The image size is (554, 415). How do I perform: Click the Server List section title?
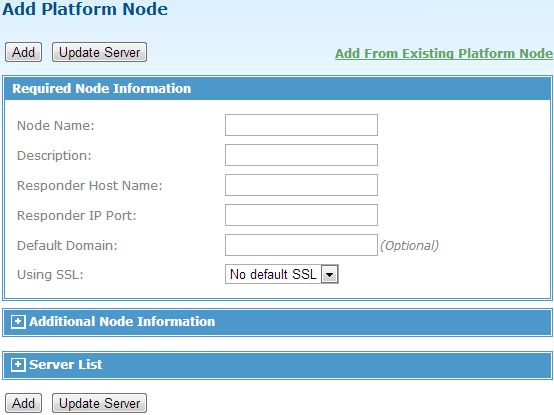click(x=66, y=364)
